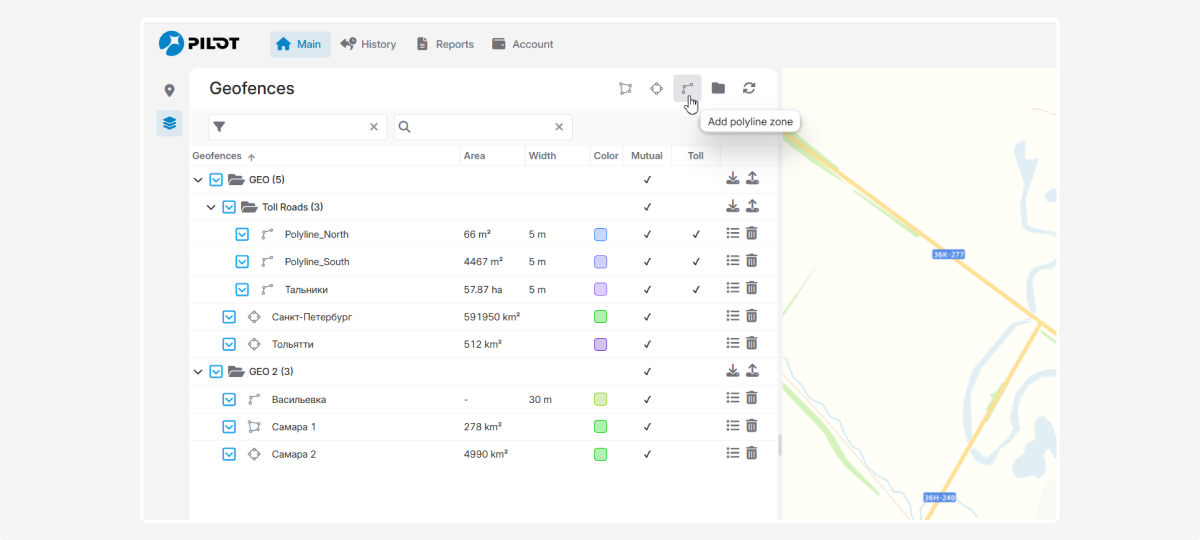Screen dimensions: 1200x540
Task: Toggle the Самара 1 checkbox
Action: pos(229,427)
